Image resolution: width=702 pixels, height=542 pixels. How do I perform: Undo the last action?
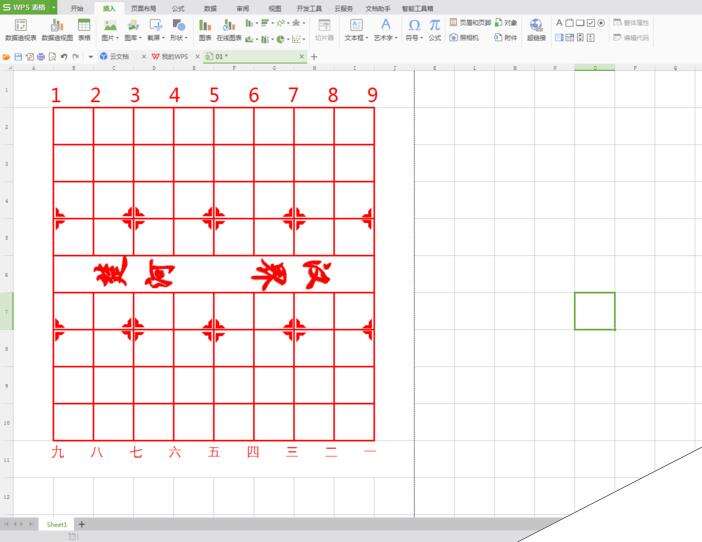pyautogui.click(x=64, y=57)
